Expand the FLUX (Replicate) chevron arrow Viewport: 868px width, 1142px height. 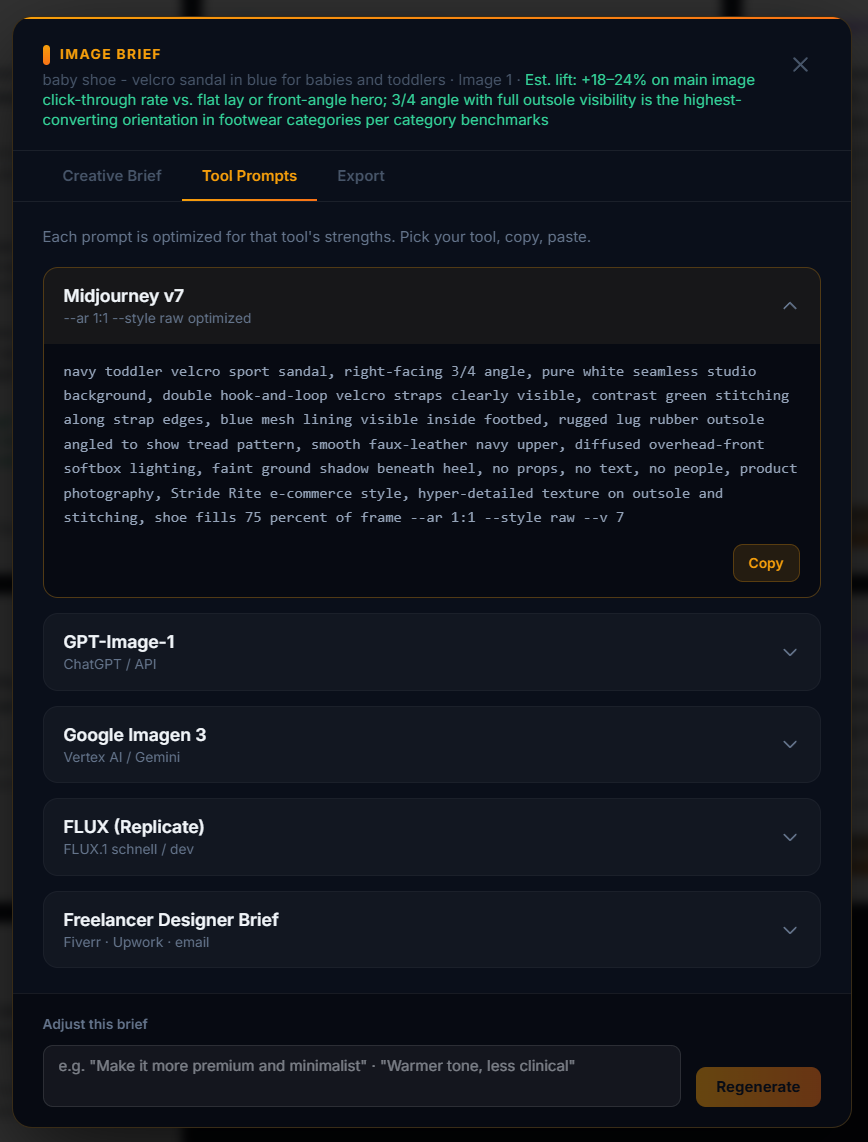point(790,837)
